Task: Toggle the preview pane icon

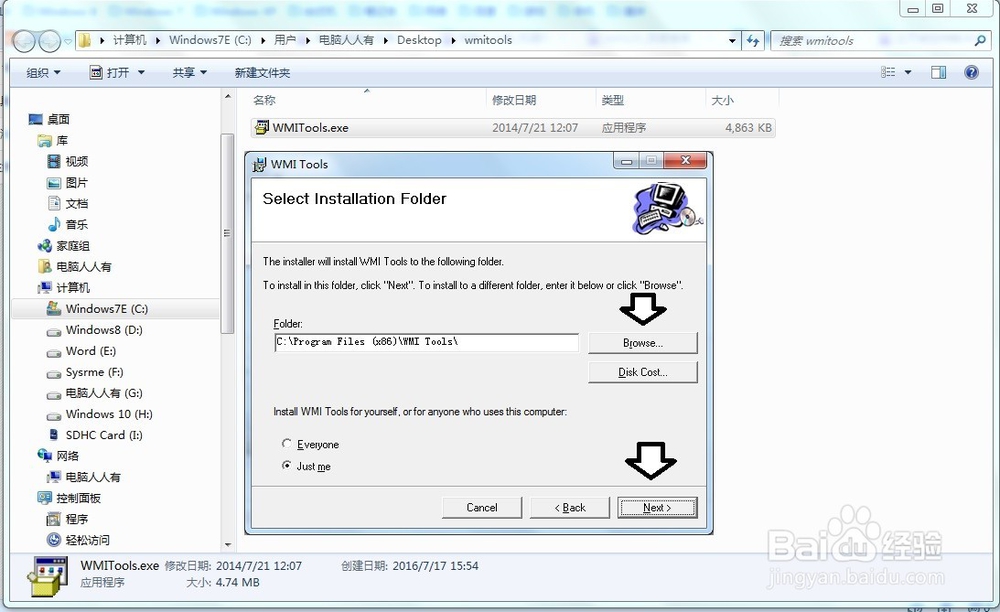Action: 939,73
